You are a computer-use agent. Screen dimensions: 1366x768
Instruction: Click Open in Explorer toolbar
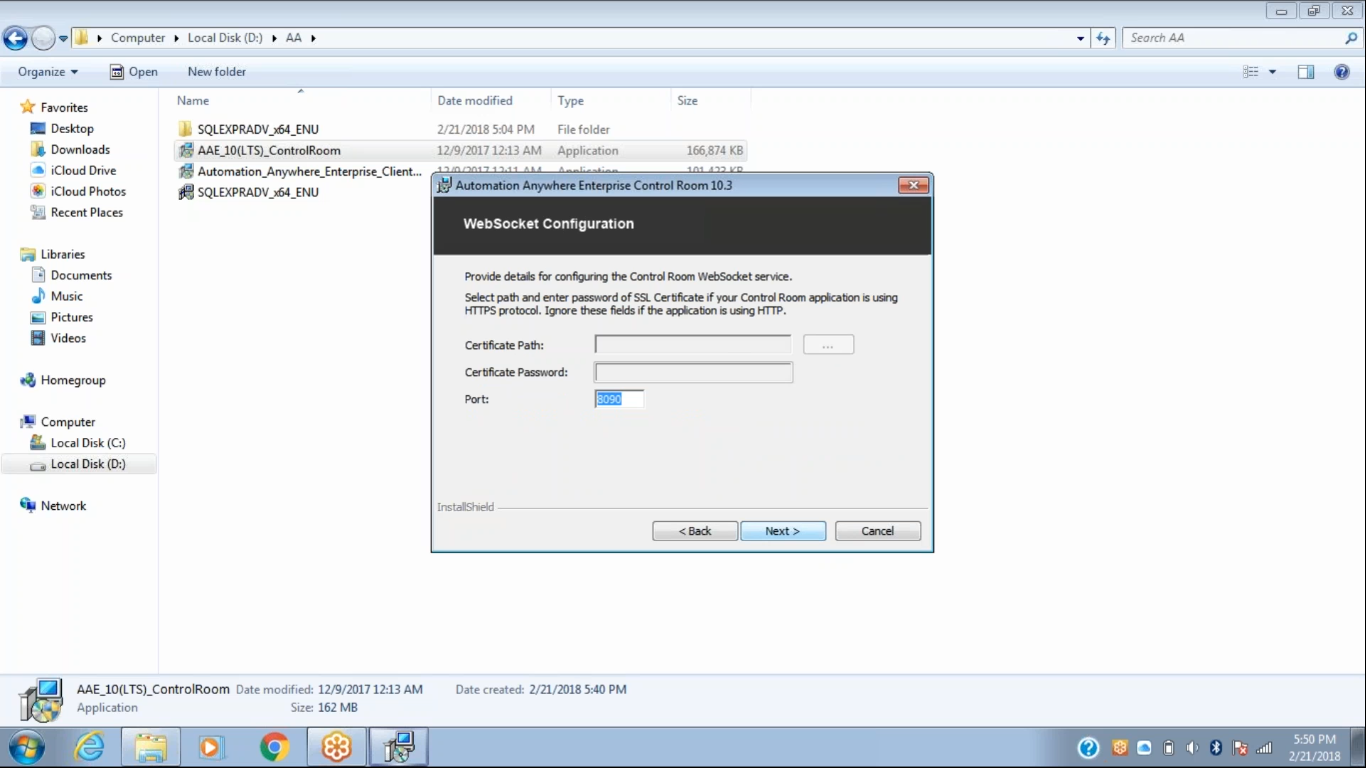pos(133,72)
